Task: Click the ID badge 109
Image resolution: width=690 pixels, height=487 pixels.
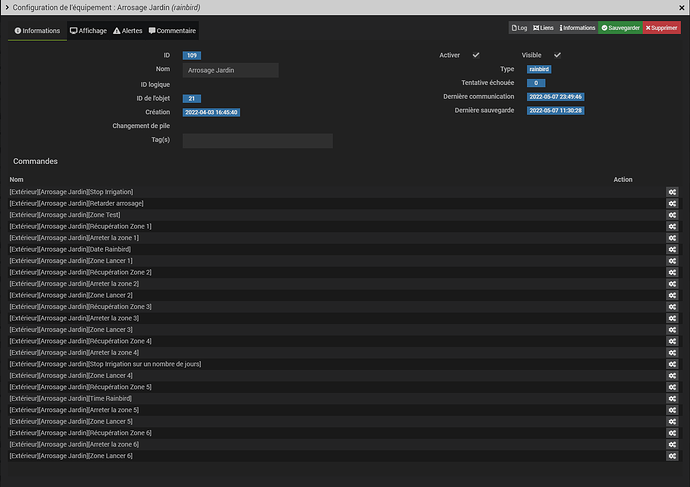Action: (x=192, y=55)
